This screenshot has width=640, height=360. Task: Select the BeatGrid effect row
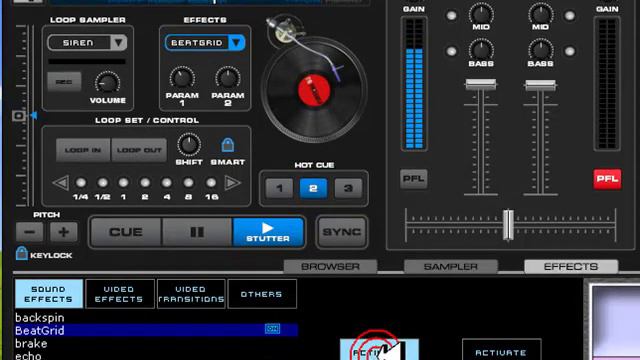point(156,330)
